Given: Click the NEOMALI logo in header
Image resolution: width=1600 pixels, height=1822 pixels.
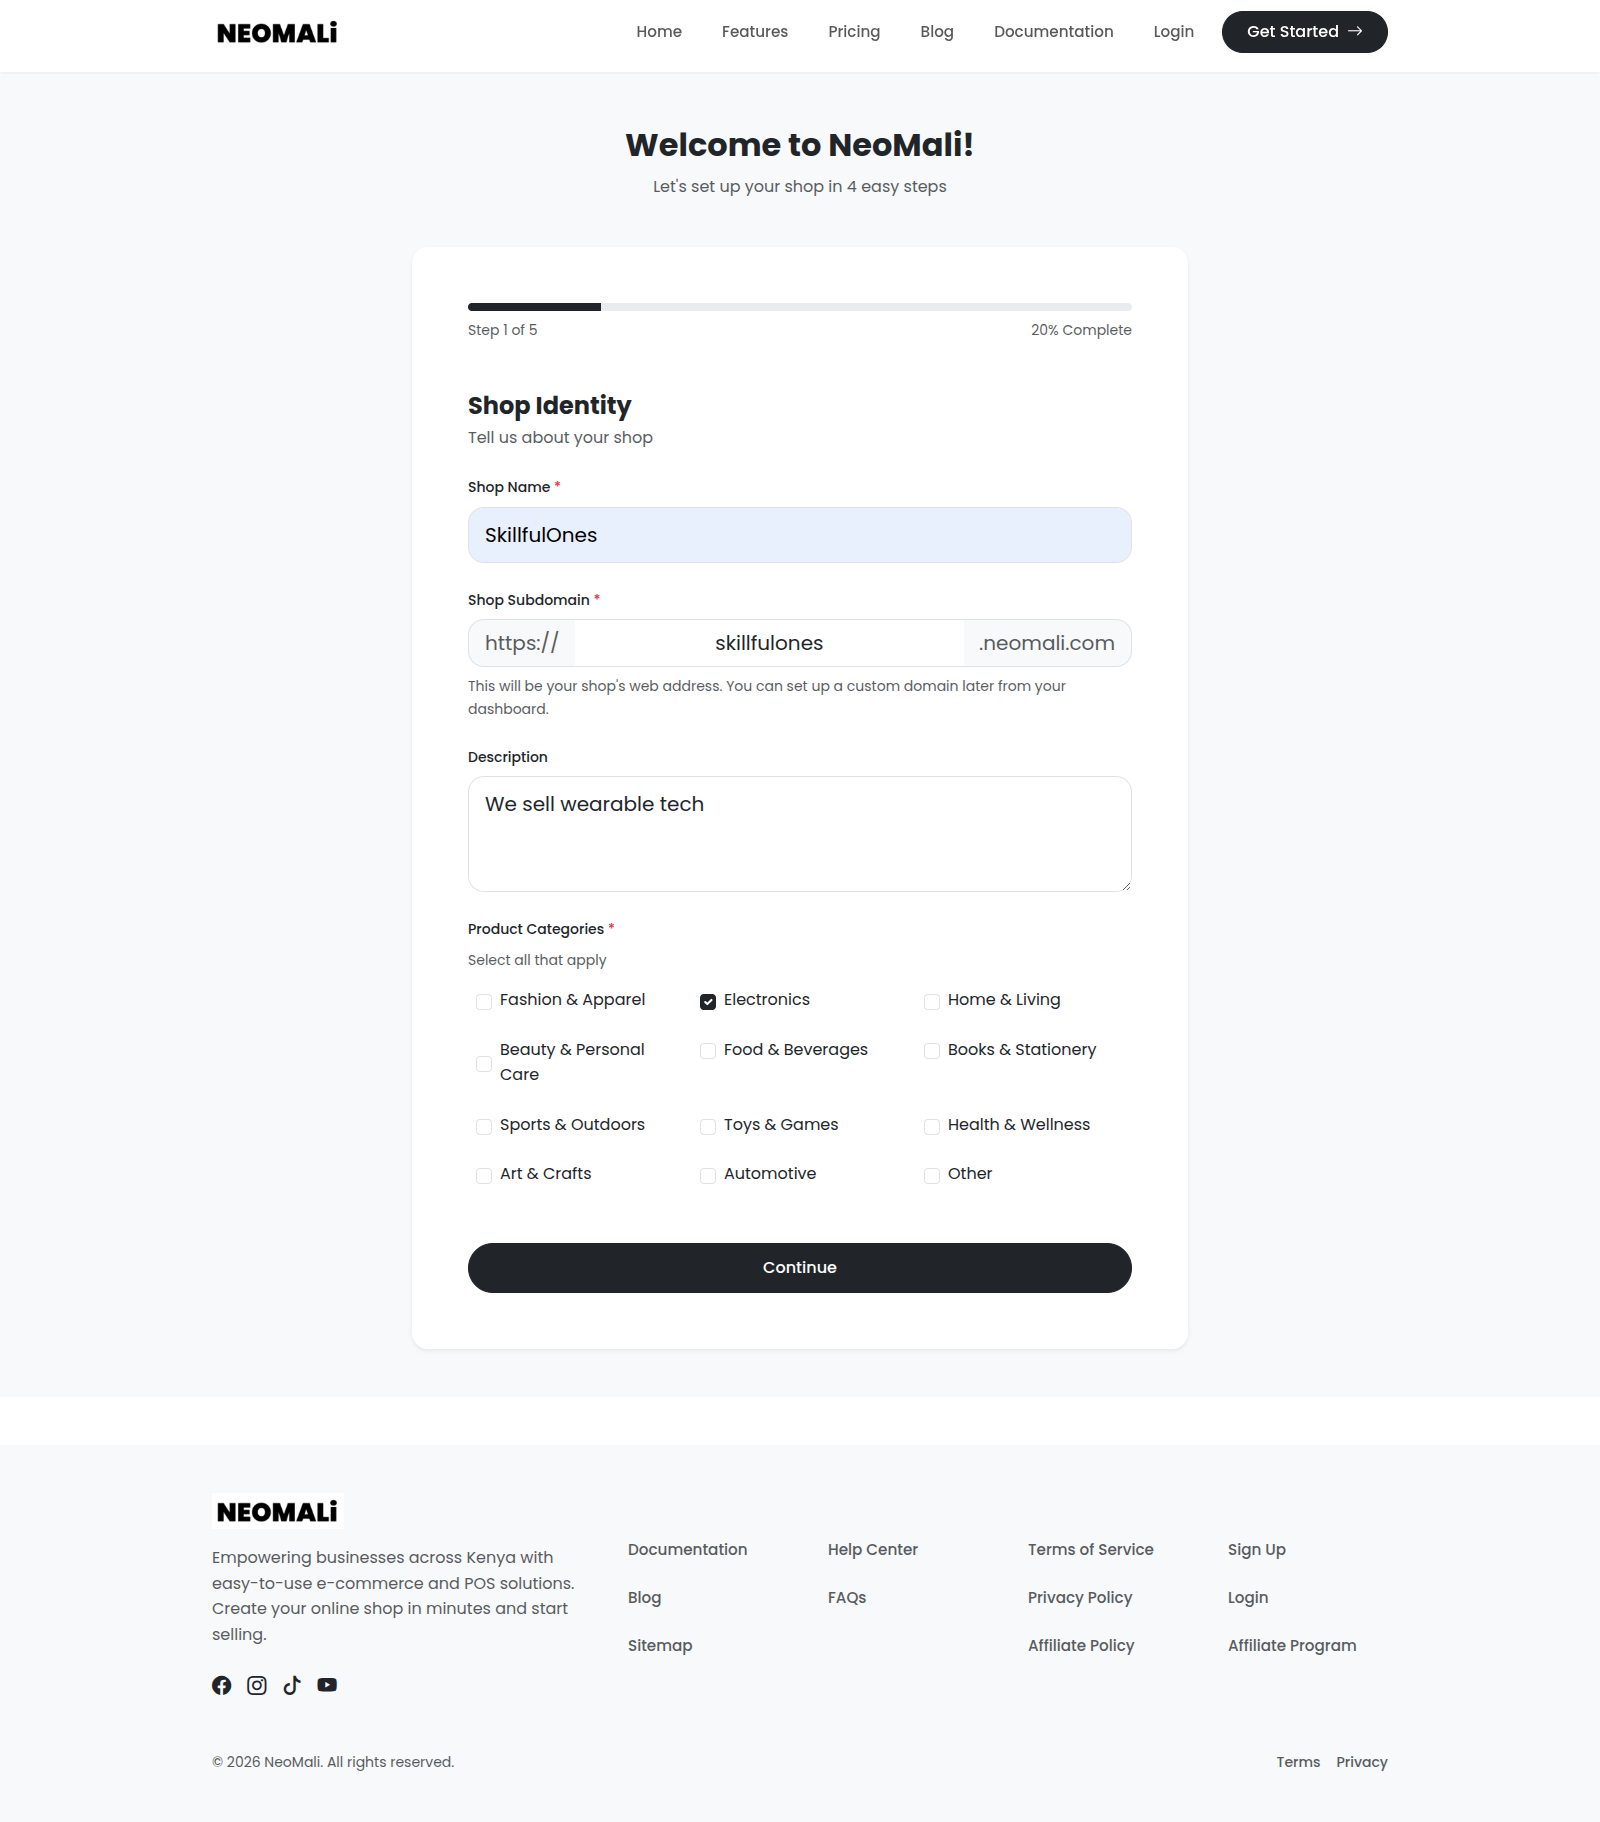Looking at the screenshot, I should [x=277, y=33].
